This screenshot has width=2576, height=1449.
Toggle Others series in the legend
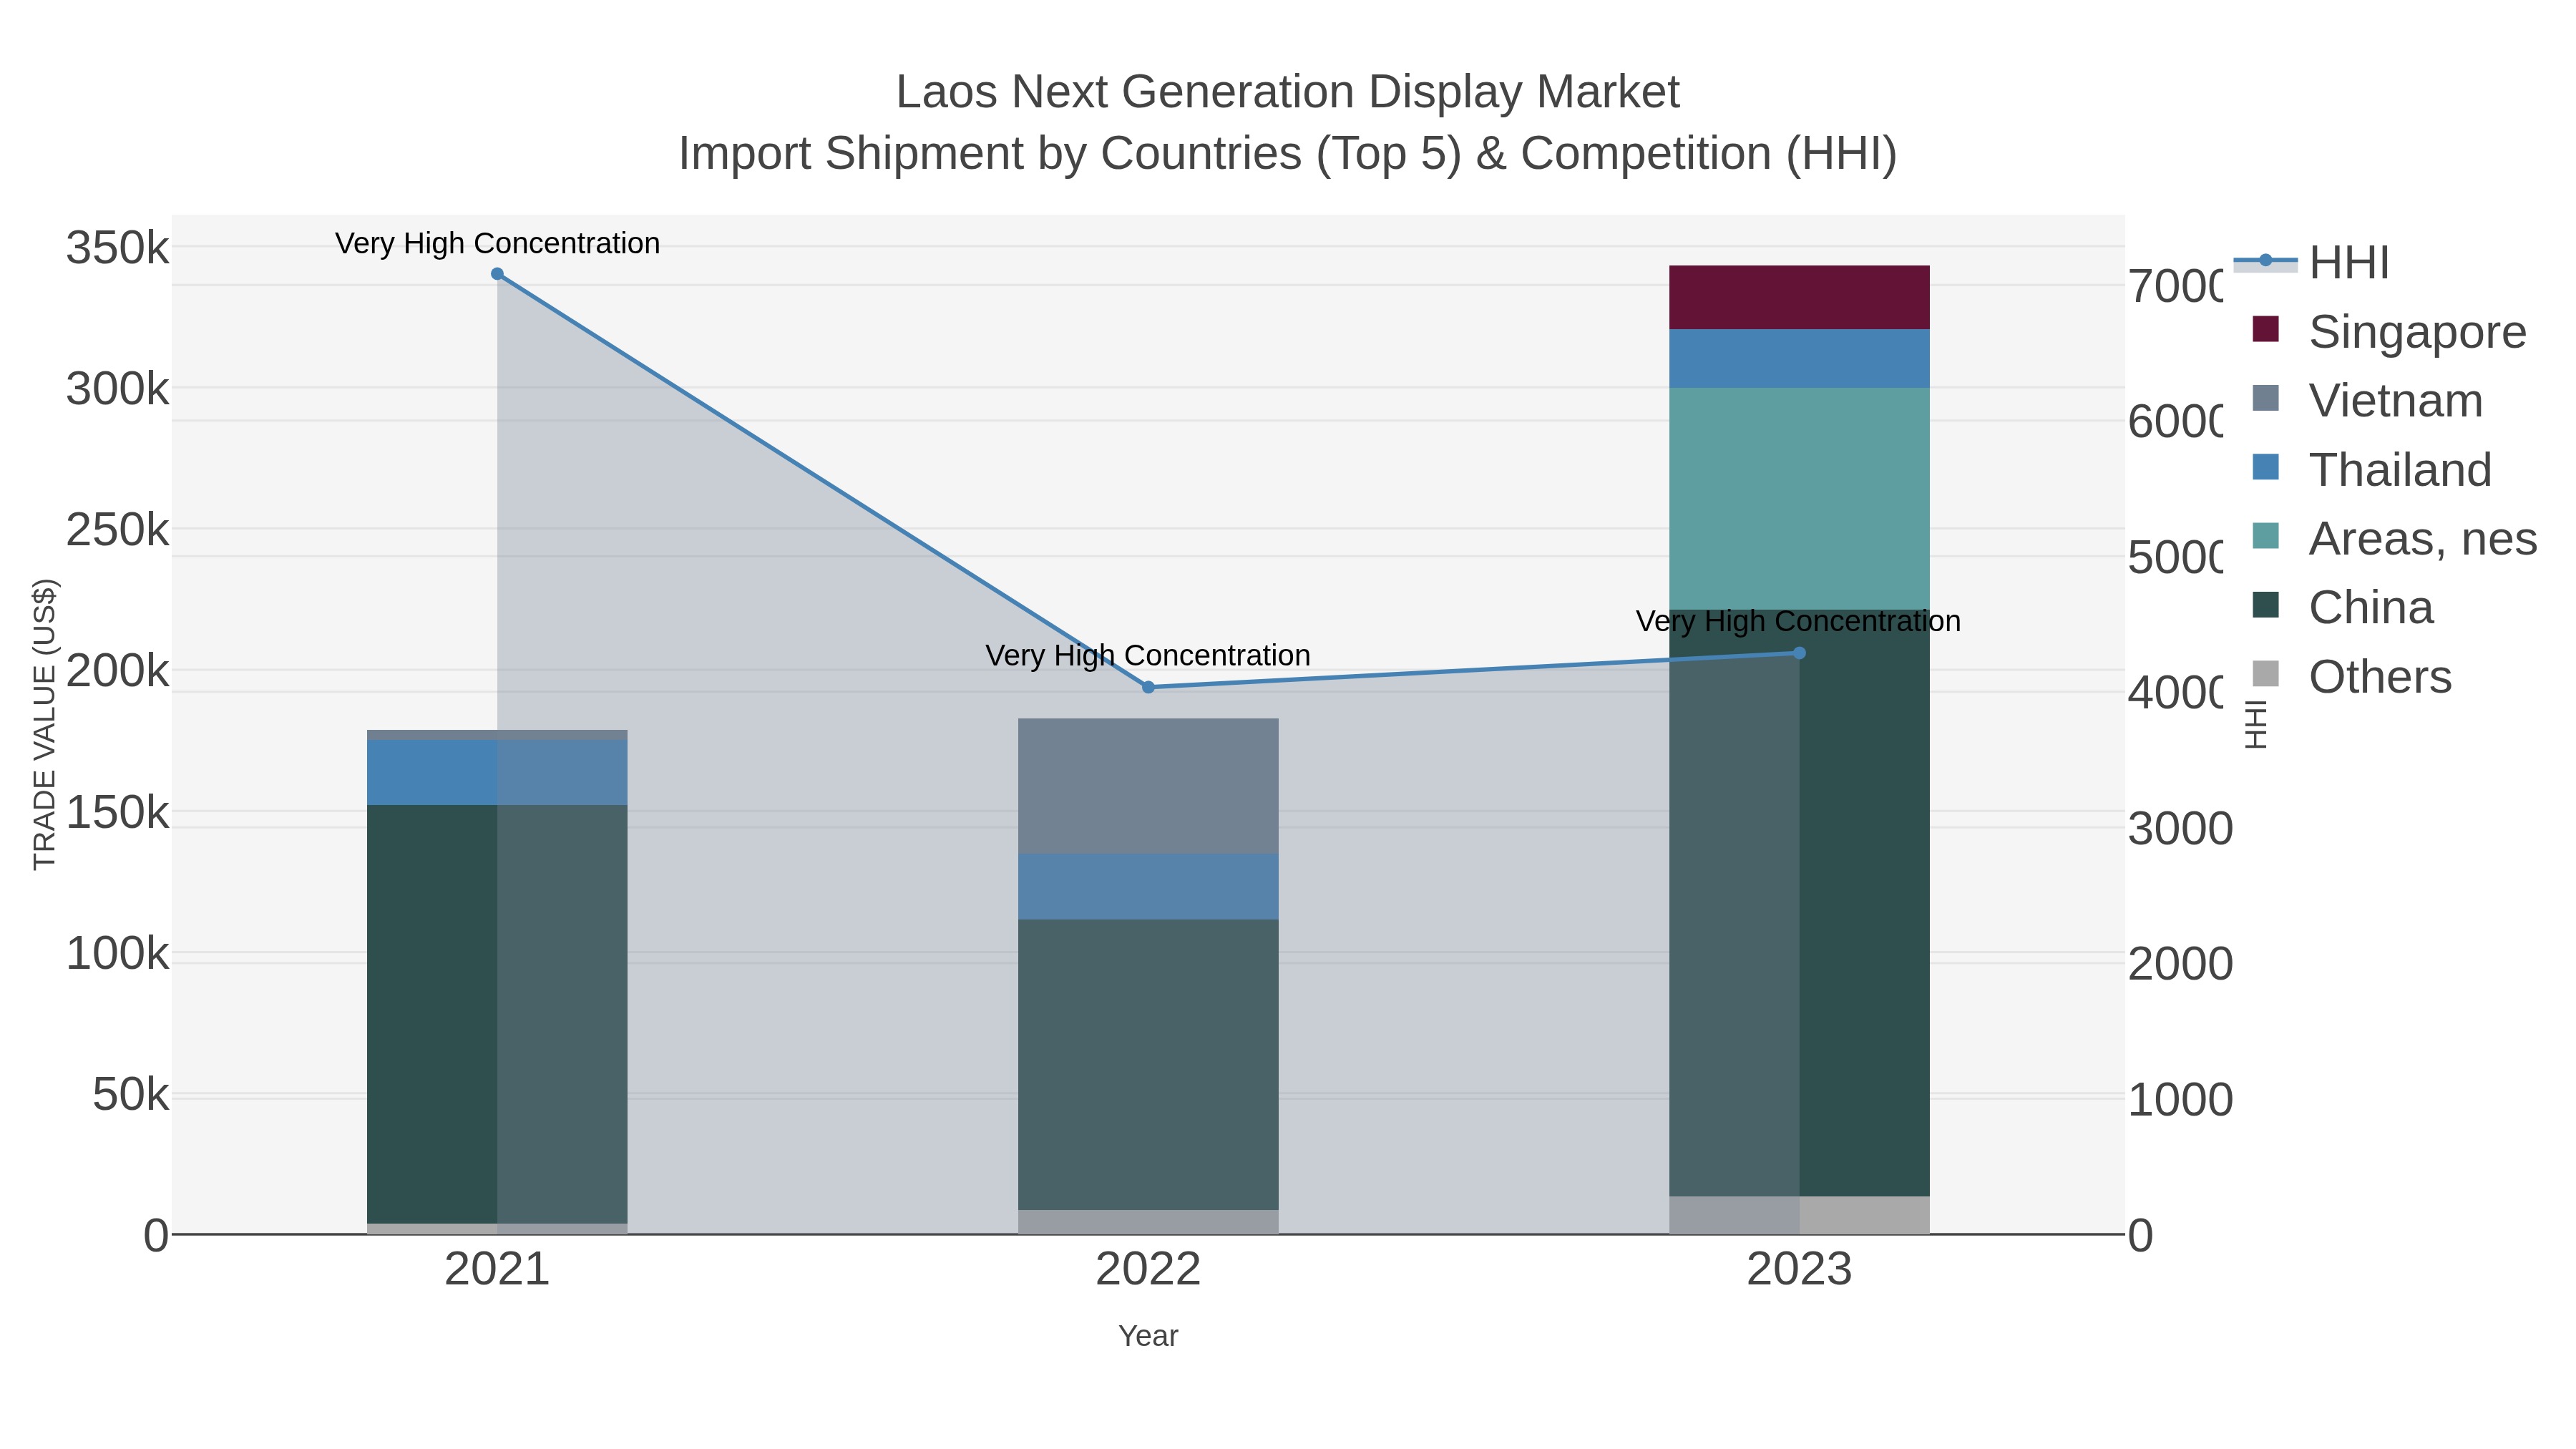coord(2351,676)
